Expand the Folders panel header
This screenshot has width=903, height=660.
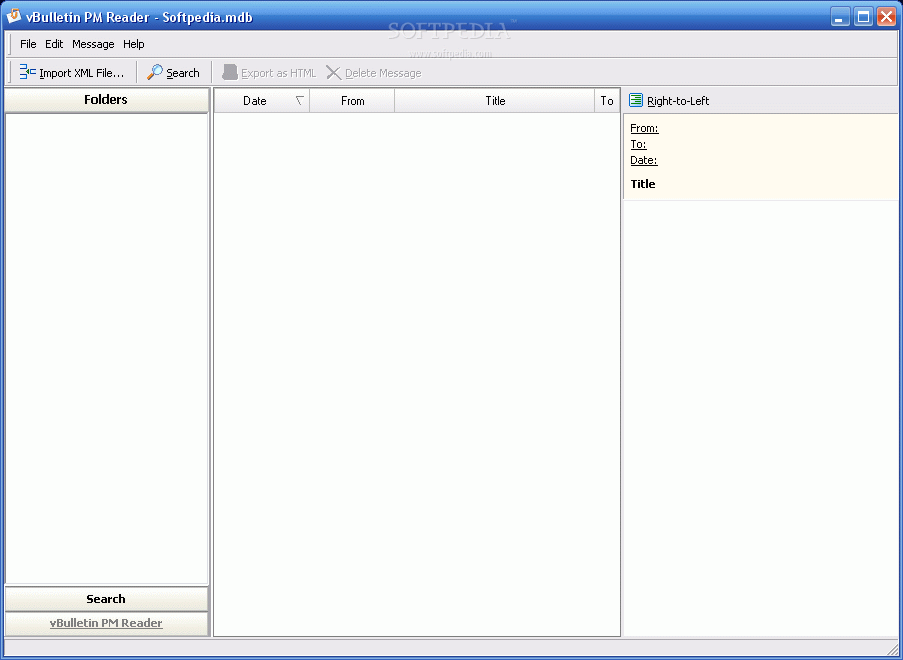106,100
